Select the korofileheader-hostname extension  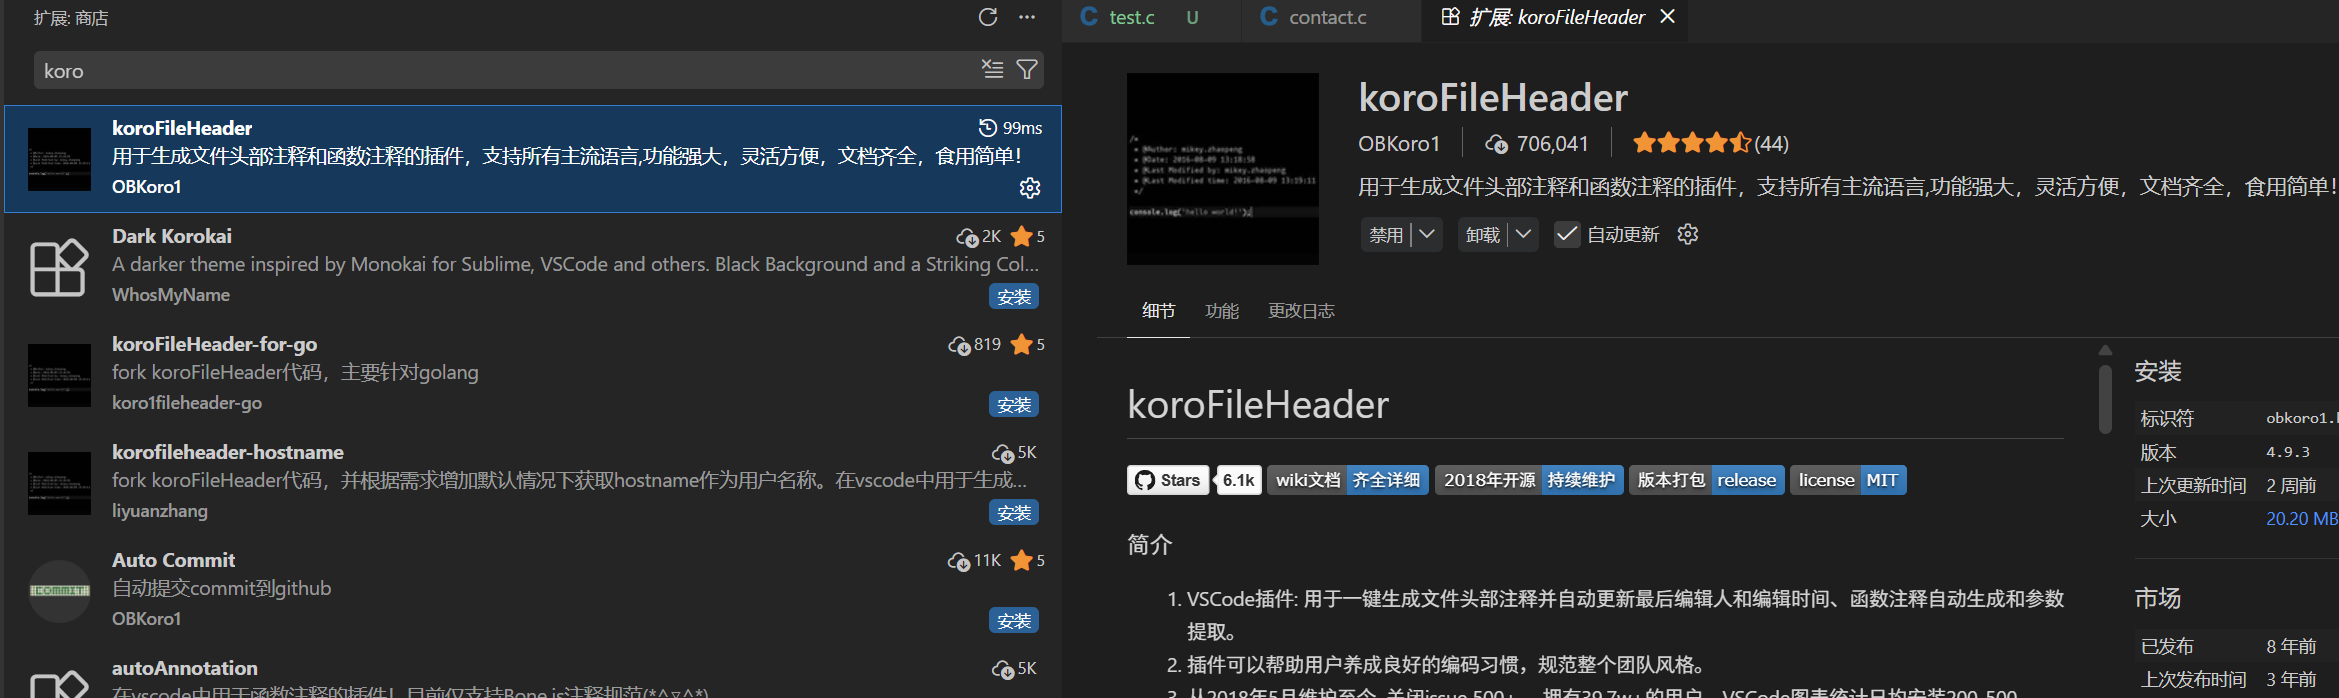533,482
